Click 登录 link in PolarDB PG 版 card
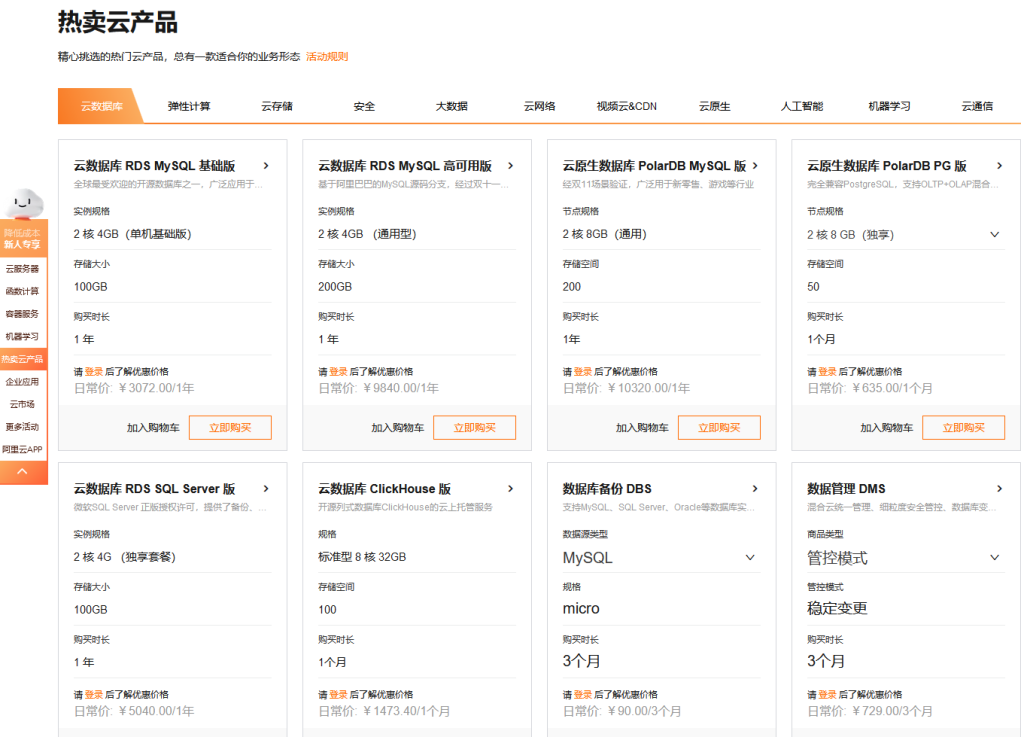 827,371
